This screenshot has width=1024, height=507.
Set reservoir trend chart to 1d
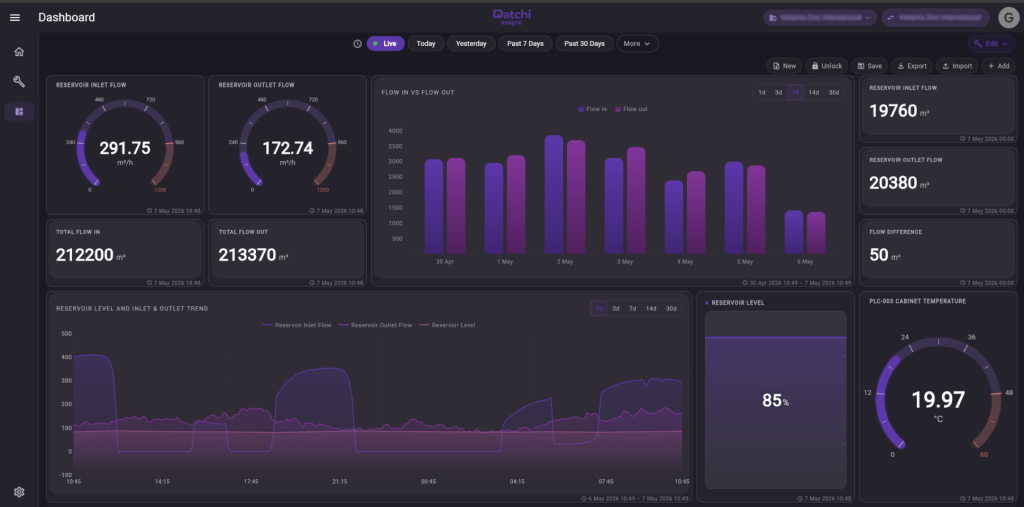pyautogui.click(x=599, y=308)
